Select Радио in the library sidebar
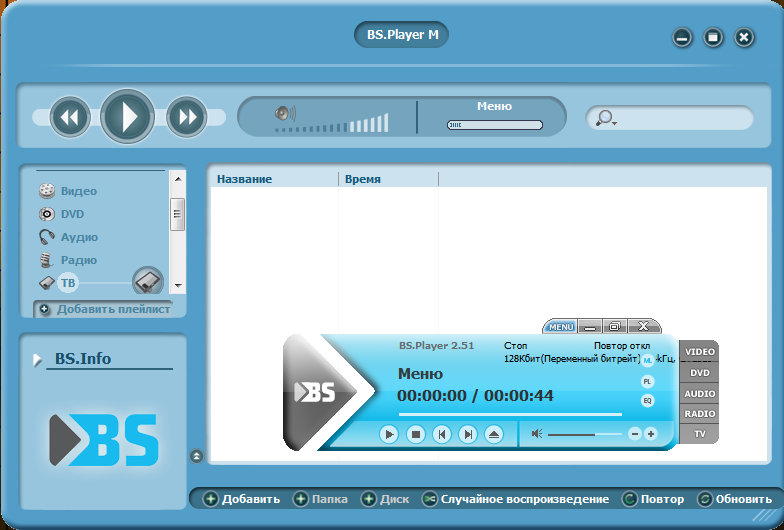Screen dimensions: 784x530 [x=78, y=260]
